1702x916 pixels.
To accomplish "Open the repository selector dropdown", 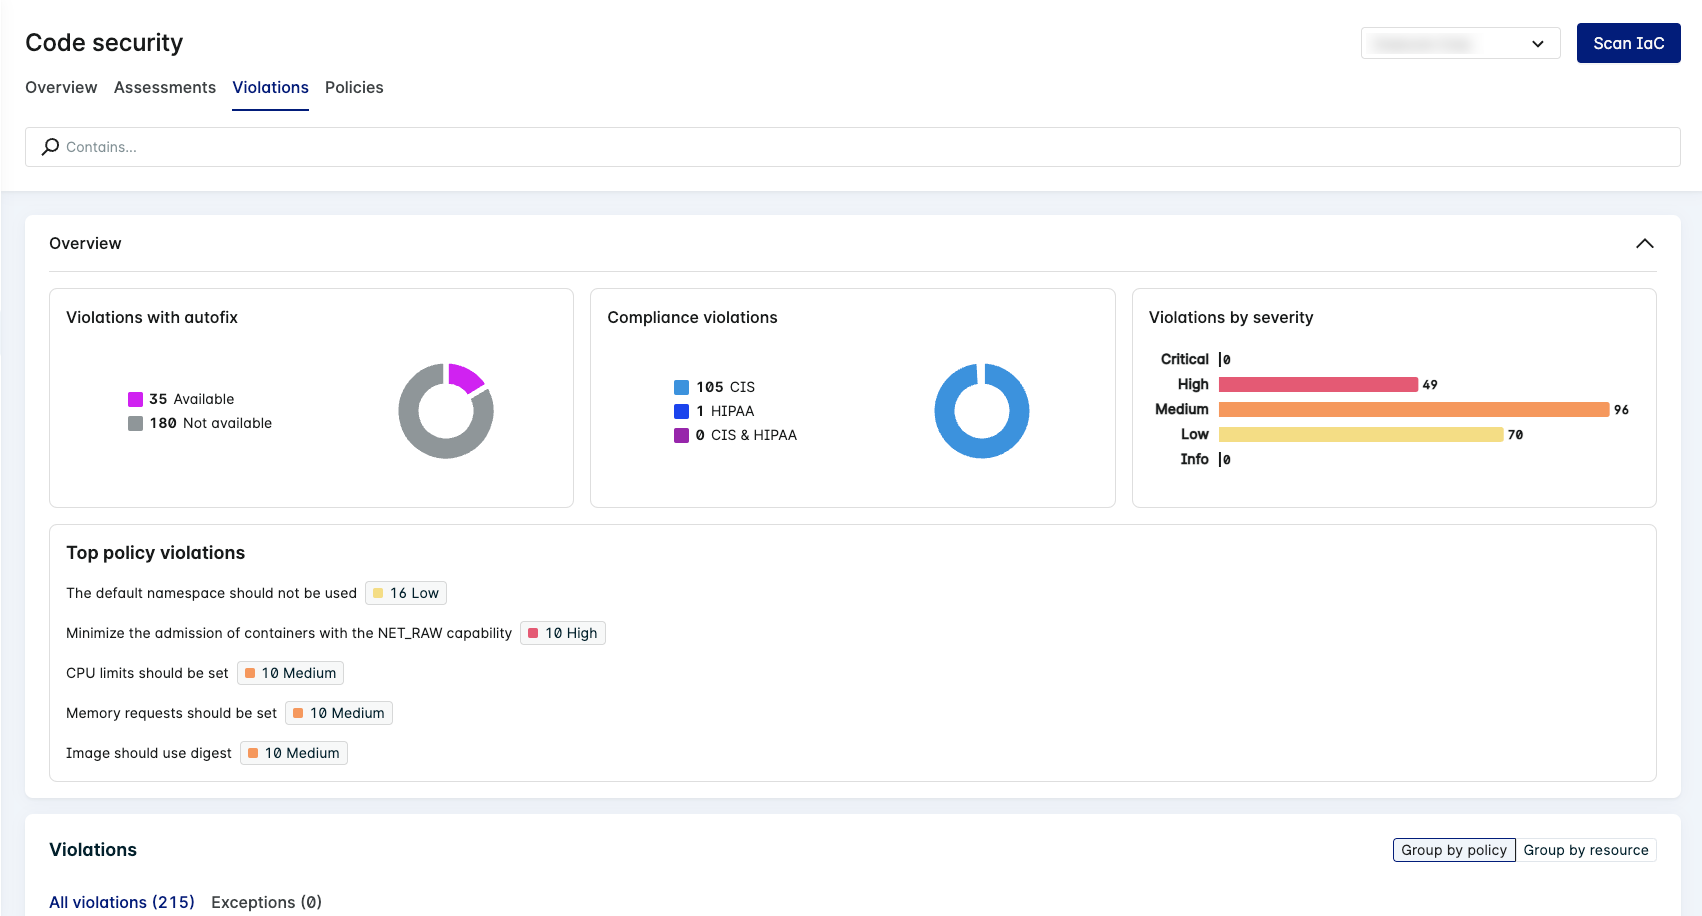I will point(1459,43).
